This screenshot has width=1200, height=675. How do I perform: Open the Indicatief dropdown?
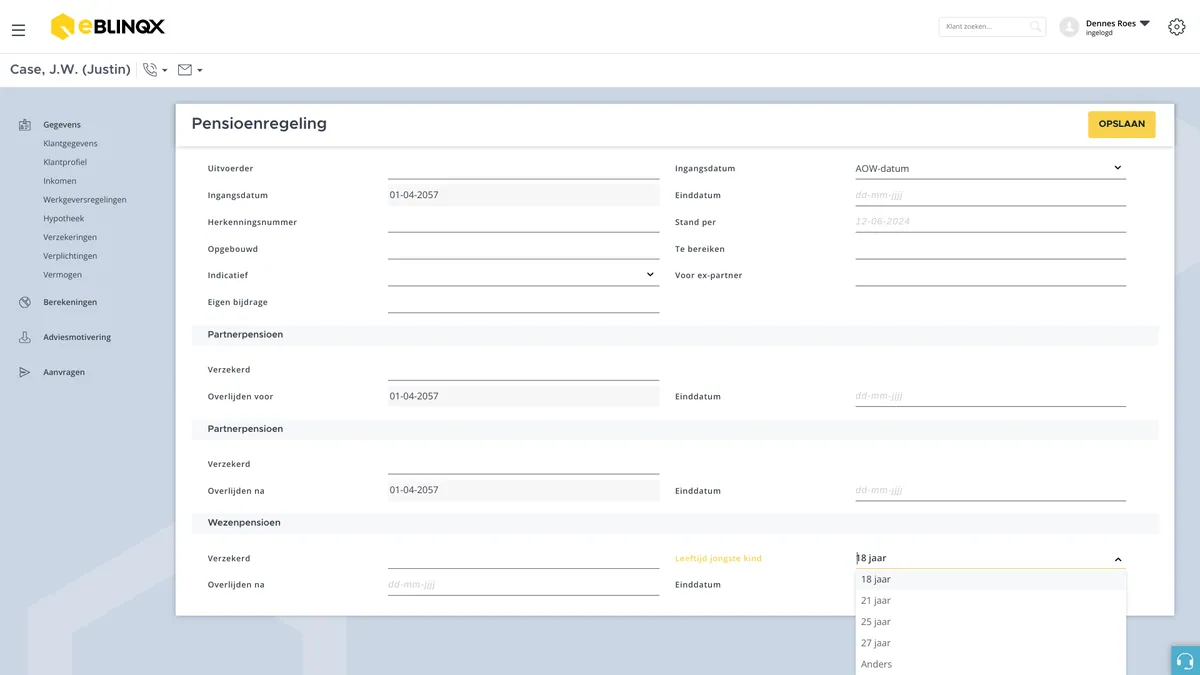point(523,275)
